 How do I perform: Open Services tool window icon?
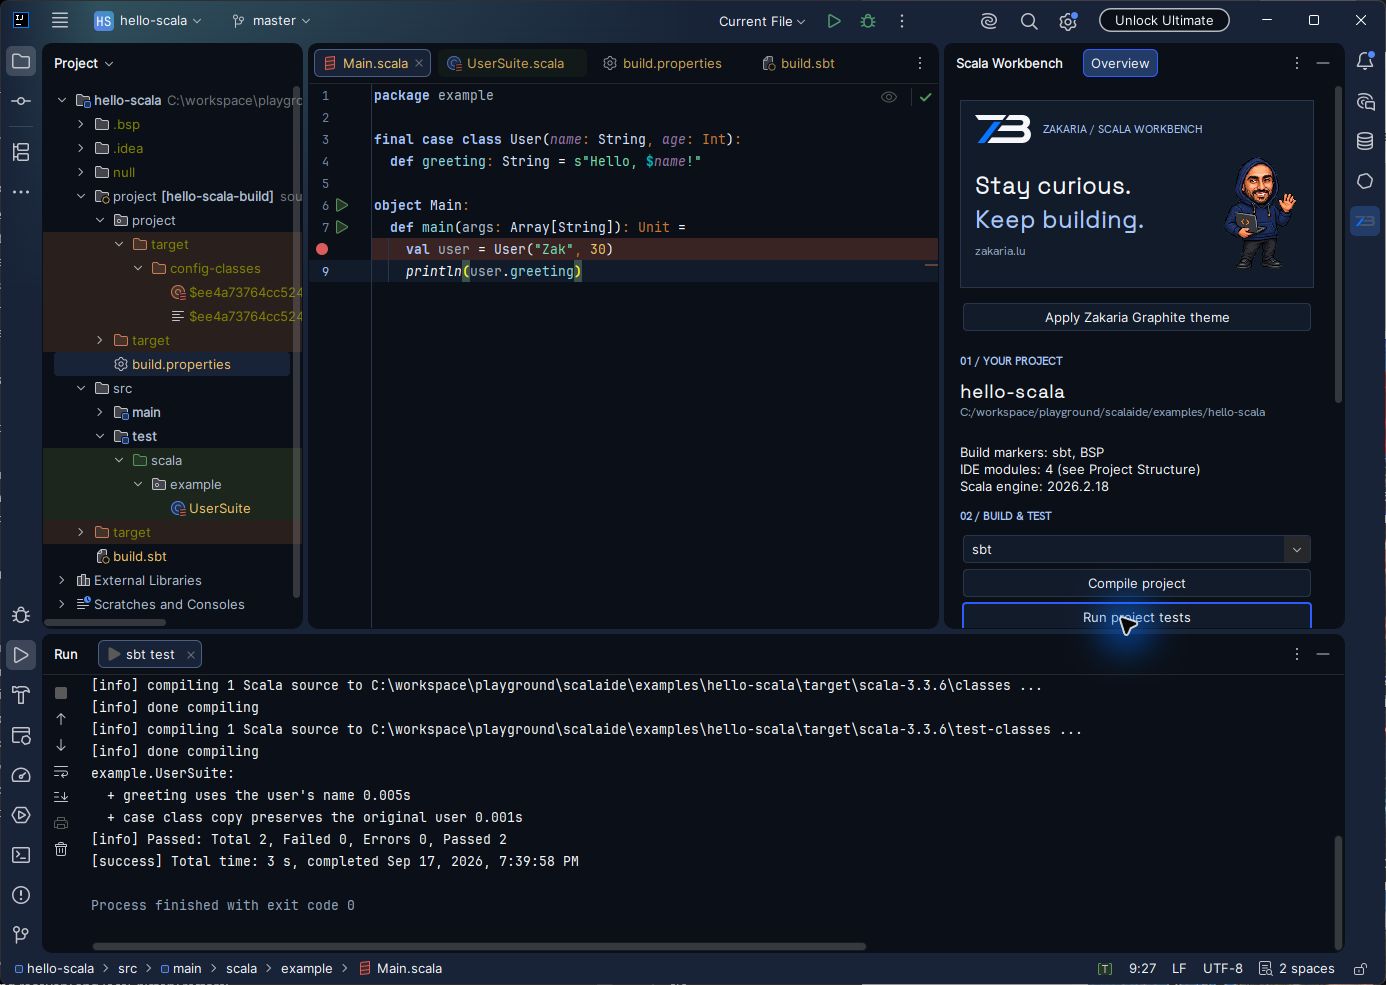[x=21, y=815]
